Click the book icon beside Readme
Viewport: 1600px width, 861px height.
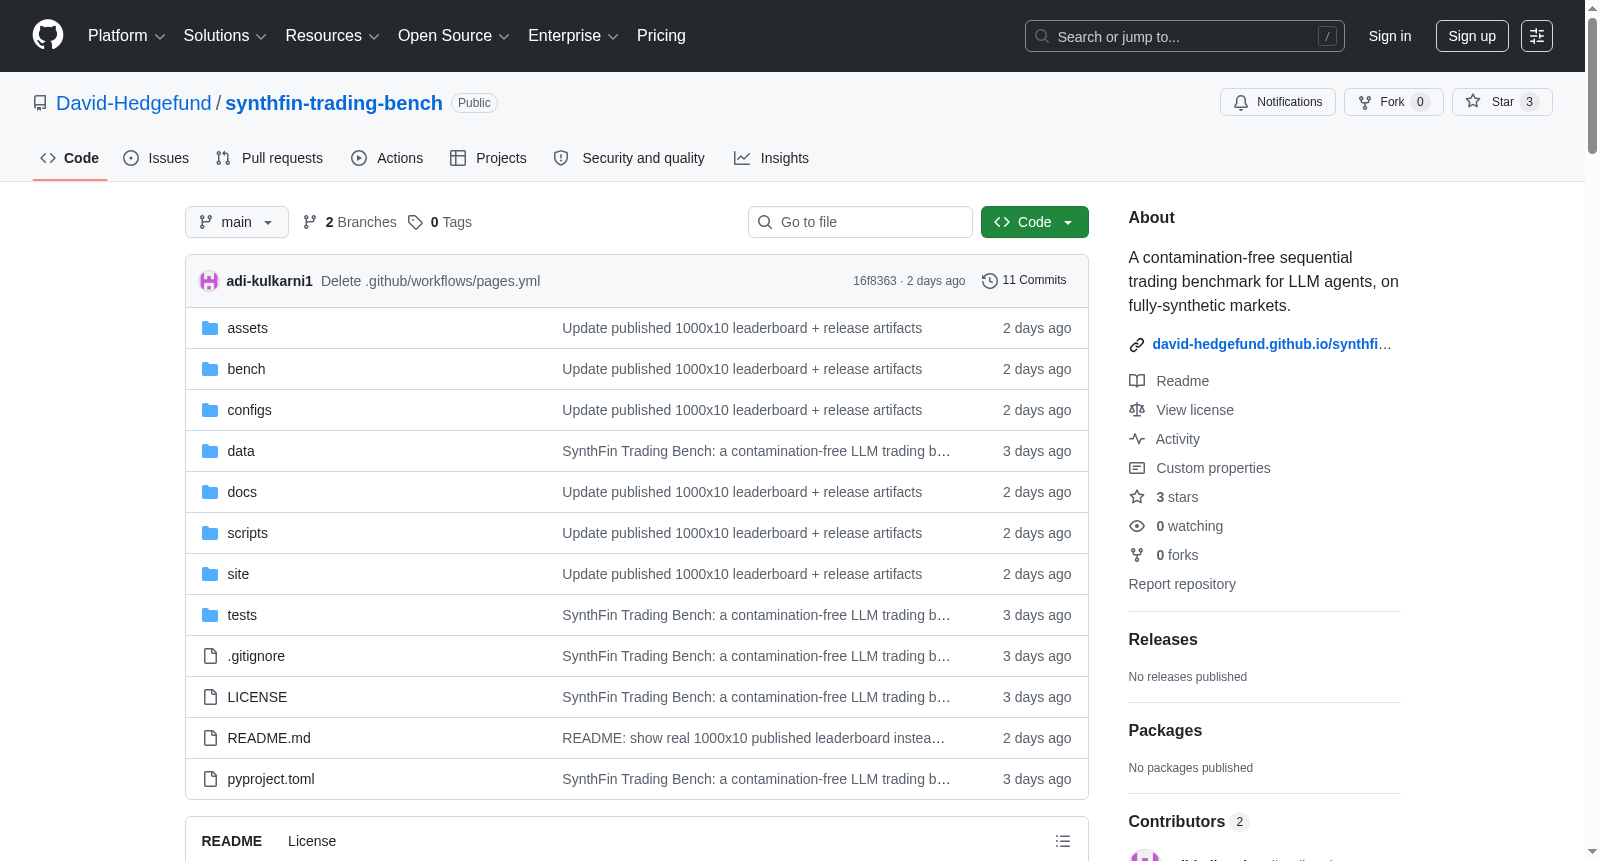pos(1137,381)
